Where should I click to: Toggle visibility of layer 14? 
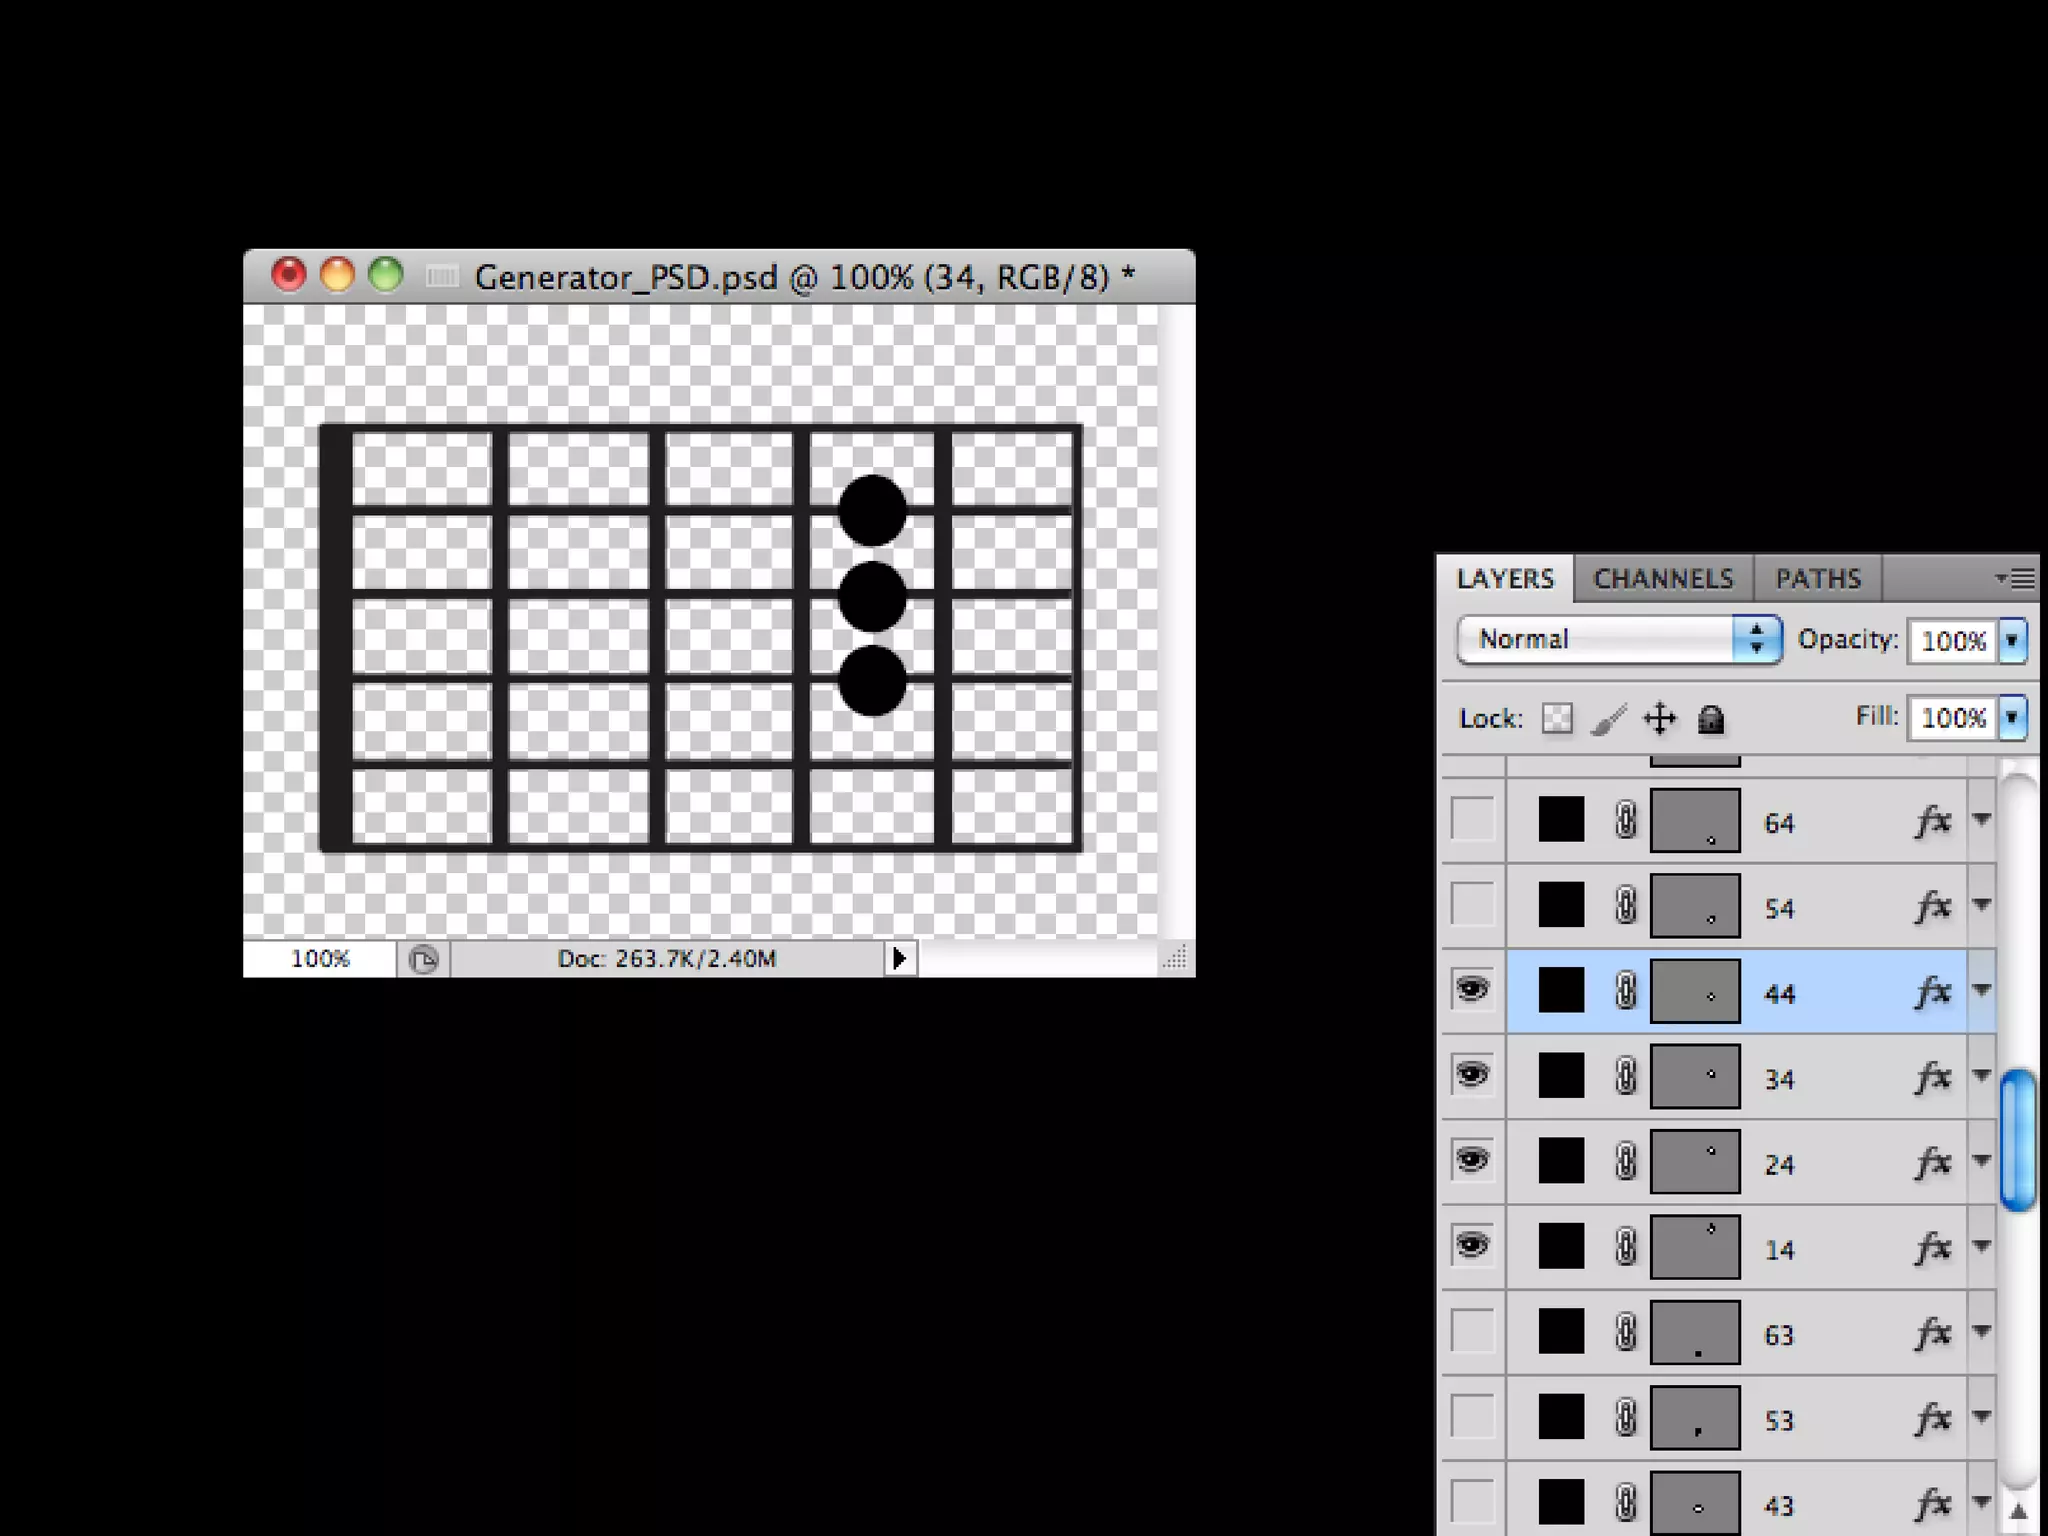pos(1472,1246)
